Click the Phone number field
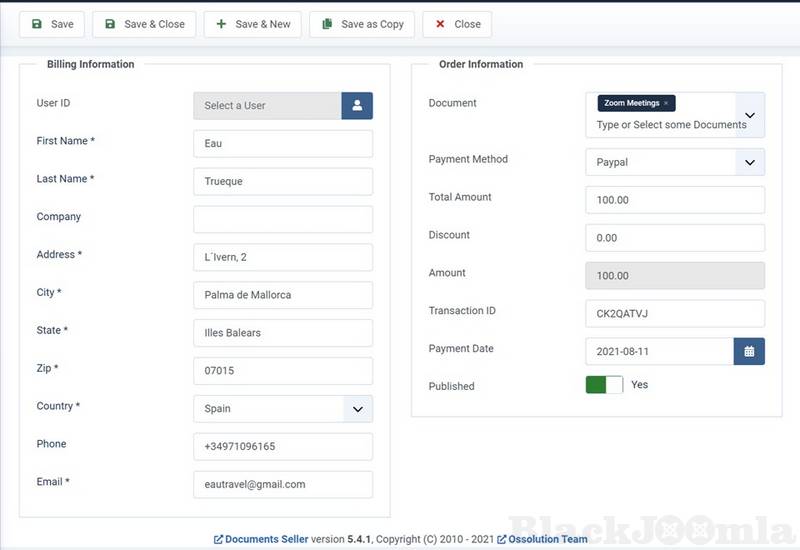 point(282,446)
